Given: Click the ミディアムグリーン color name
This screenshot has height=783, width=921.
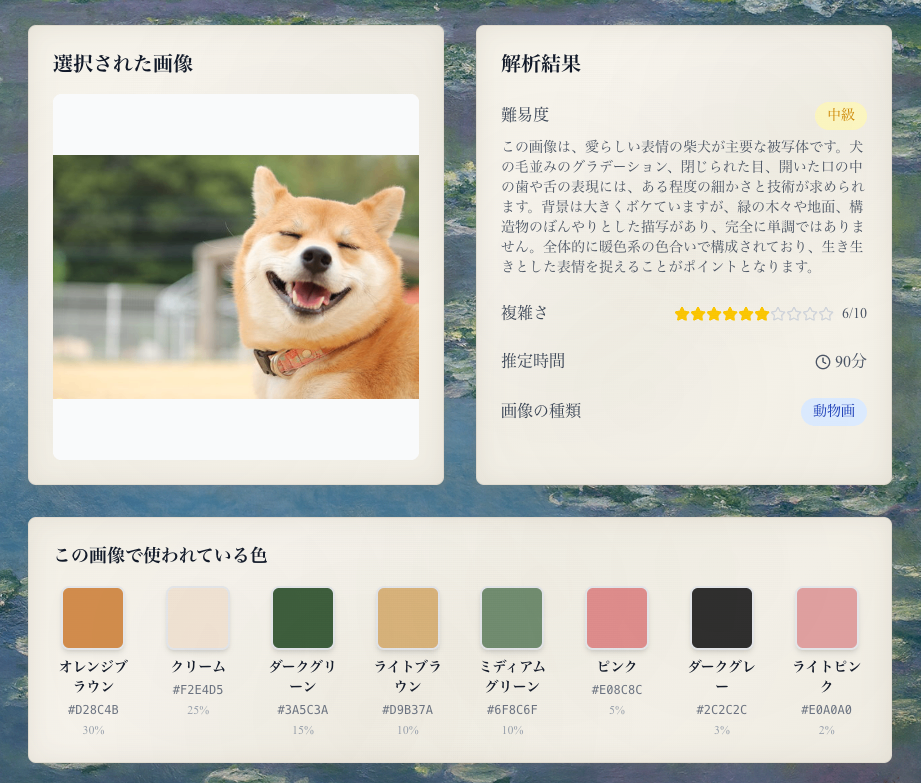Looking at the screenshot, I should [x=512, y=676].
